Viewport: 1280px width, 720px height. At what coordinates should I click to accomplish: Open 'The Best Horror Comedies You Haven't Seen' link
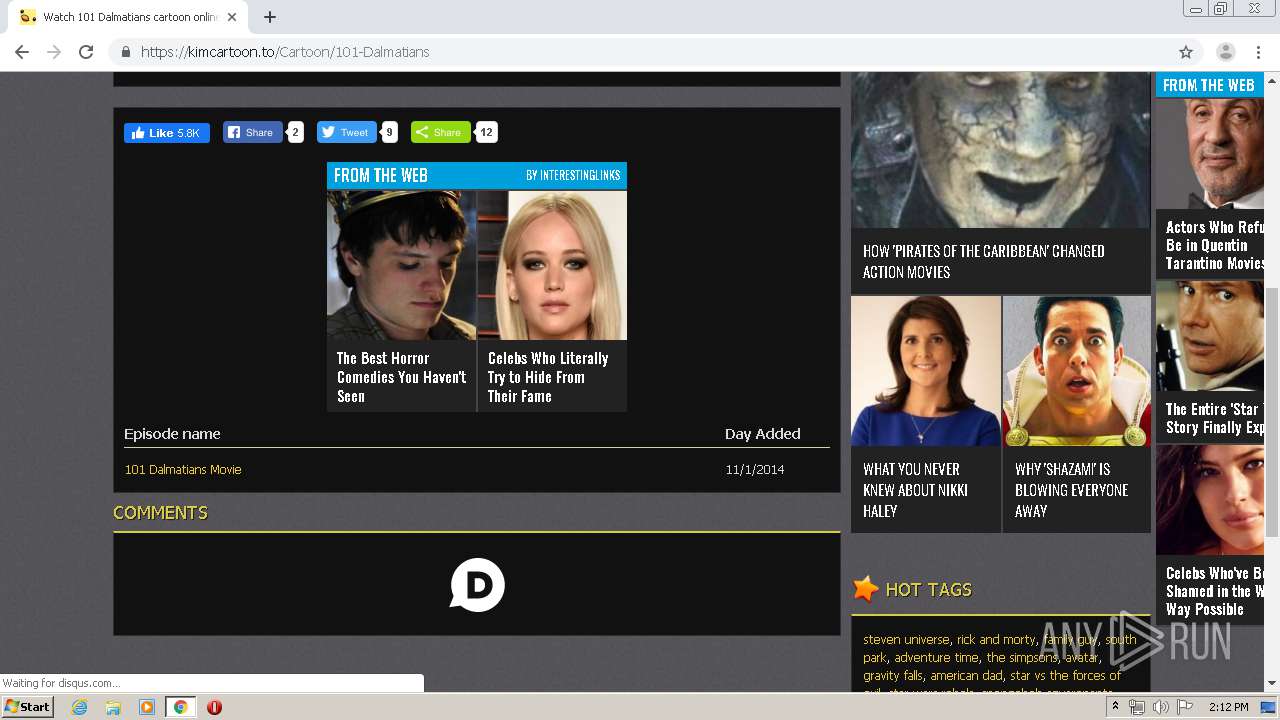(401, 377)
